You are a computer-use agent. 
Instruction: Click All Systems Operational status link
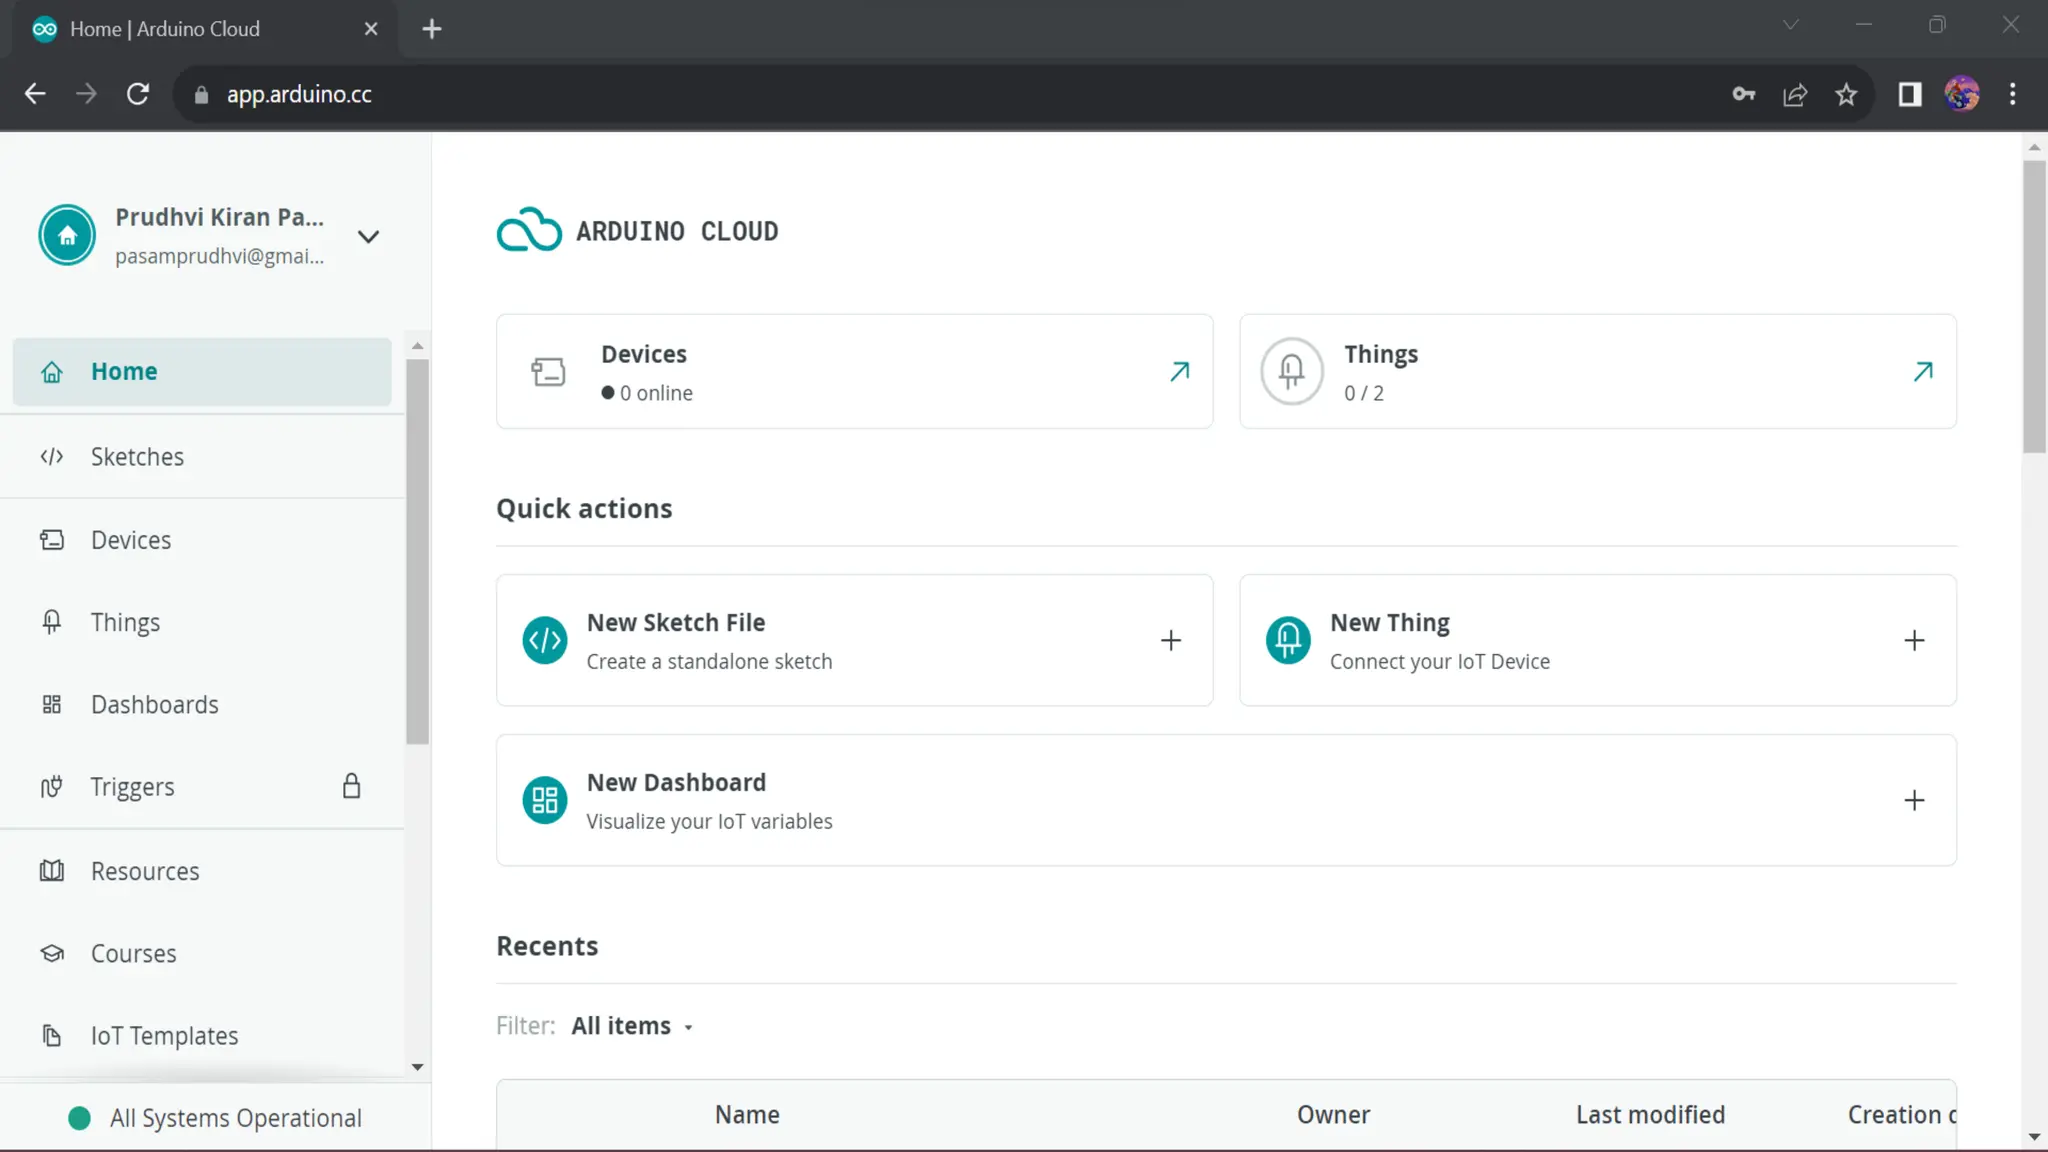coord(235,1118)
